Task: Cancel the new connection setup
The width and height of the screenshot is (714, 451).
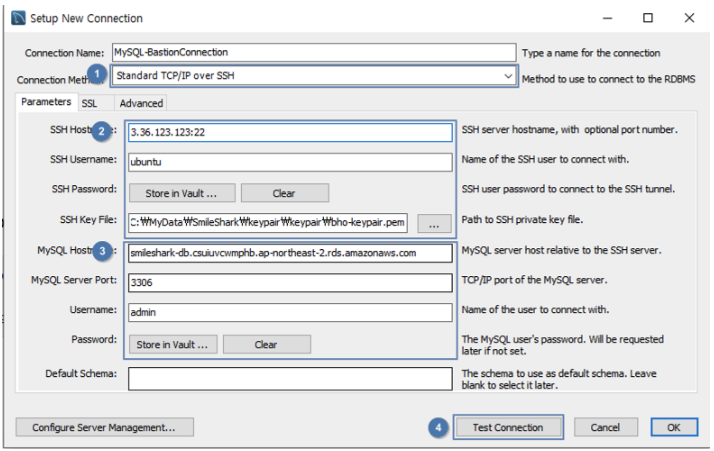Action: point(605,427)
